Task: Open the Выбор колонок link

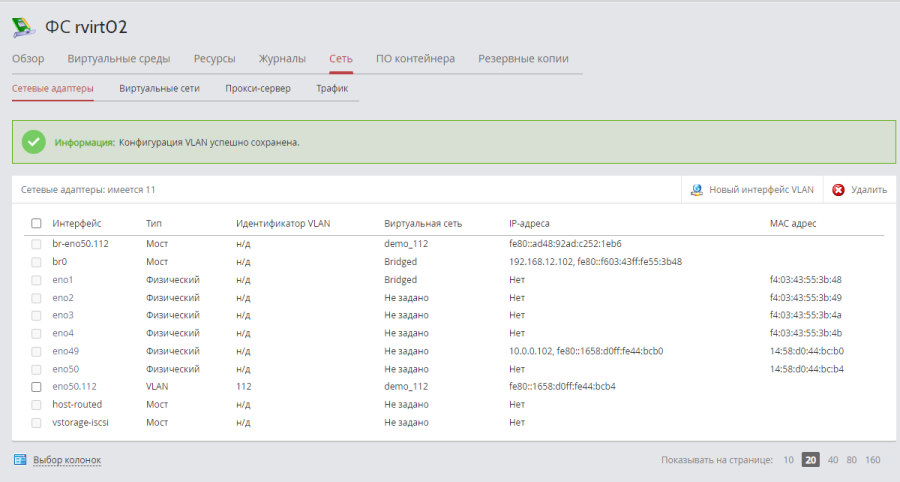Action: [x=67, y=460]
